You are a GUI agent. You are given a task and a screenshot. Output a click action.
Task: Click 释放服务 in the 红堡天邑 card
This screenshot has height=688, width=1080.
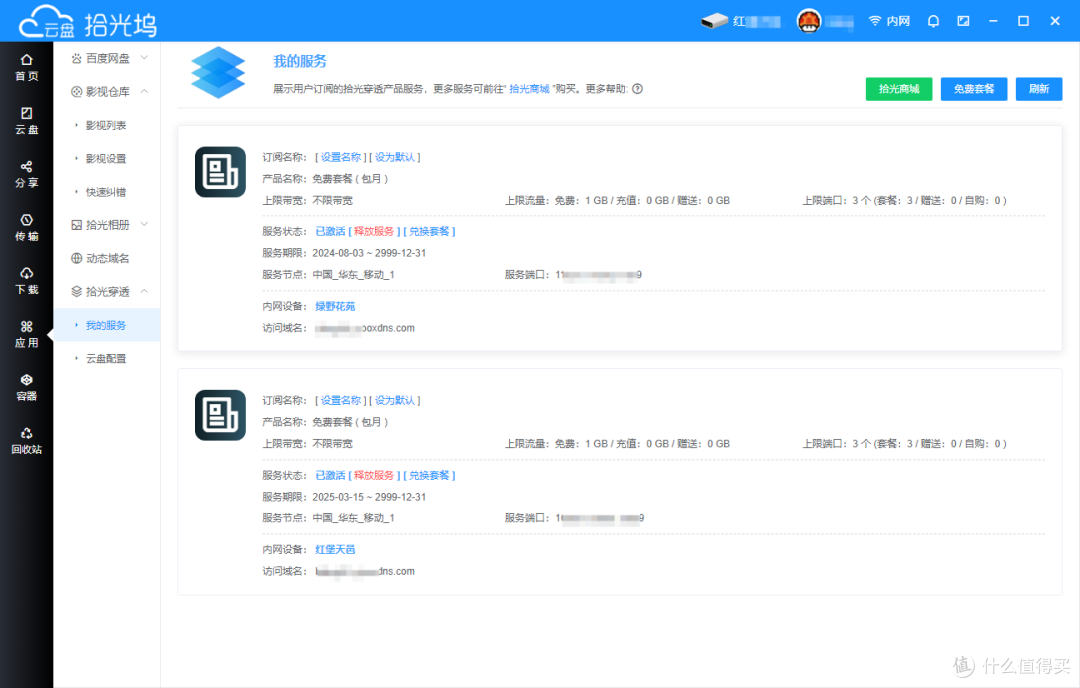click(x=374, y=475)
